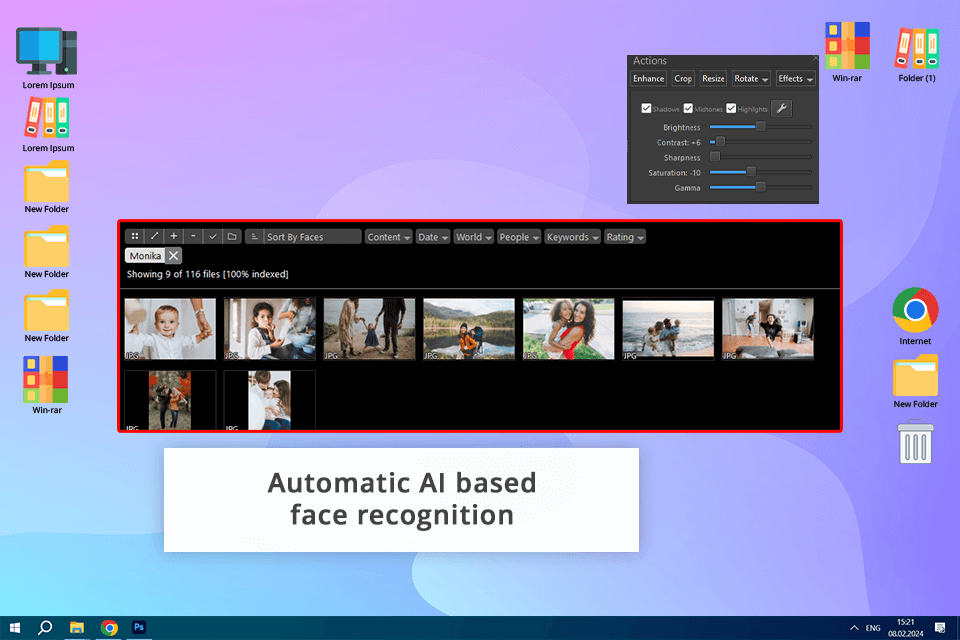Click the diagonal expand arrow toolbar icon
The width and height of the screenshot is (960, 640).
pyautogui.click(x=154, y=236)
